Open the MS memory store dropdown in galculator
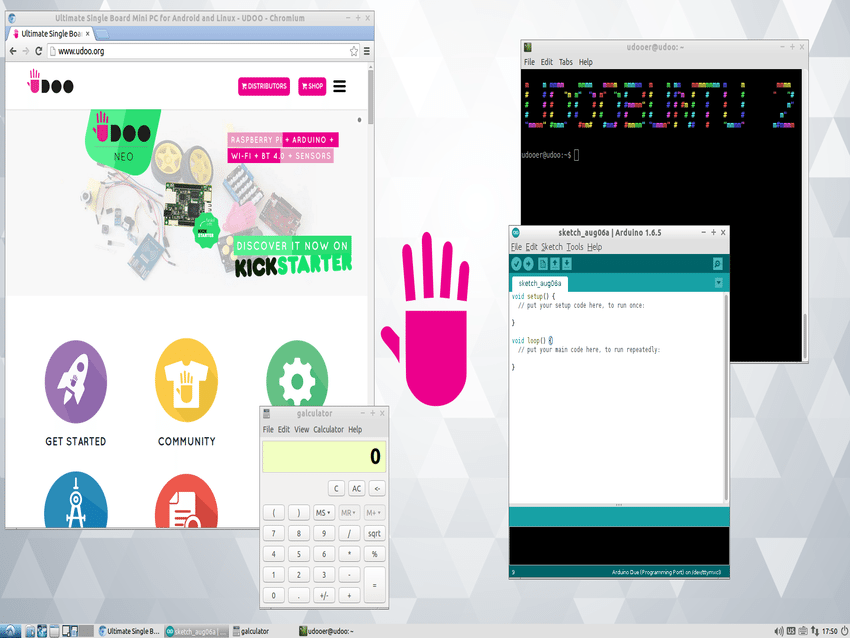 (x=323, y=513)
